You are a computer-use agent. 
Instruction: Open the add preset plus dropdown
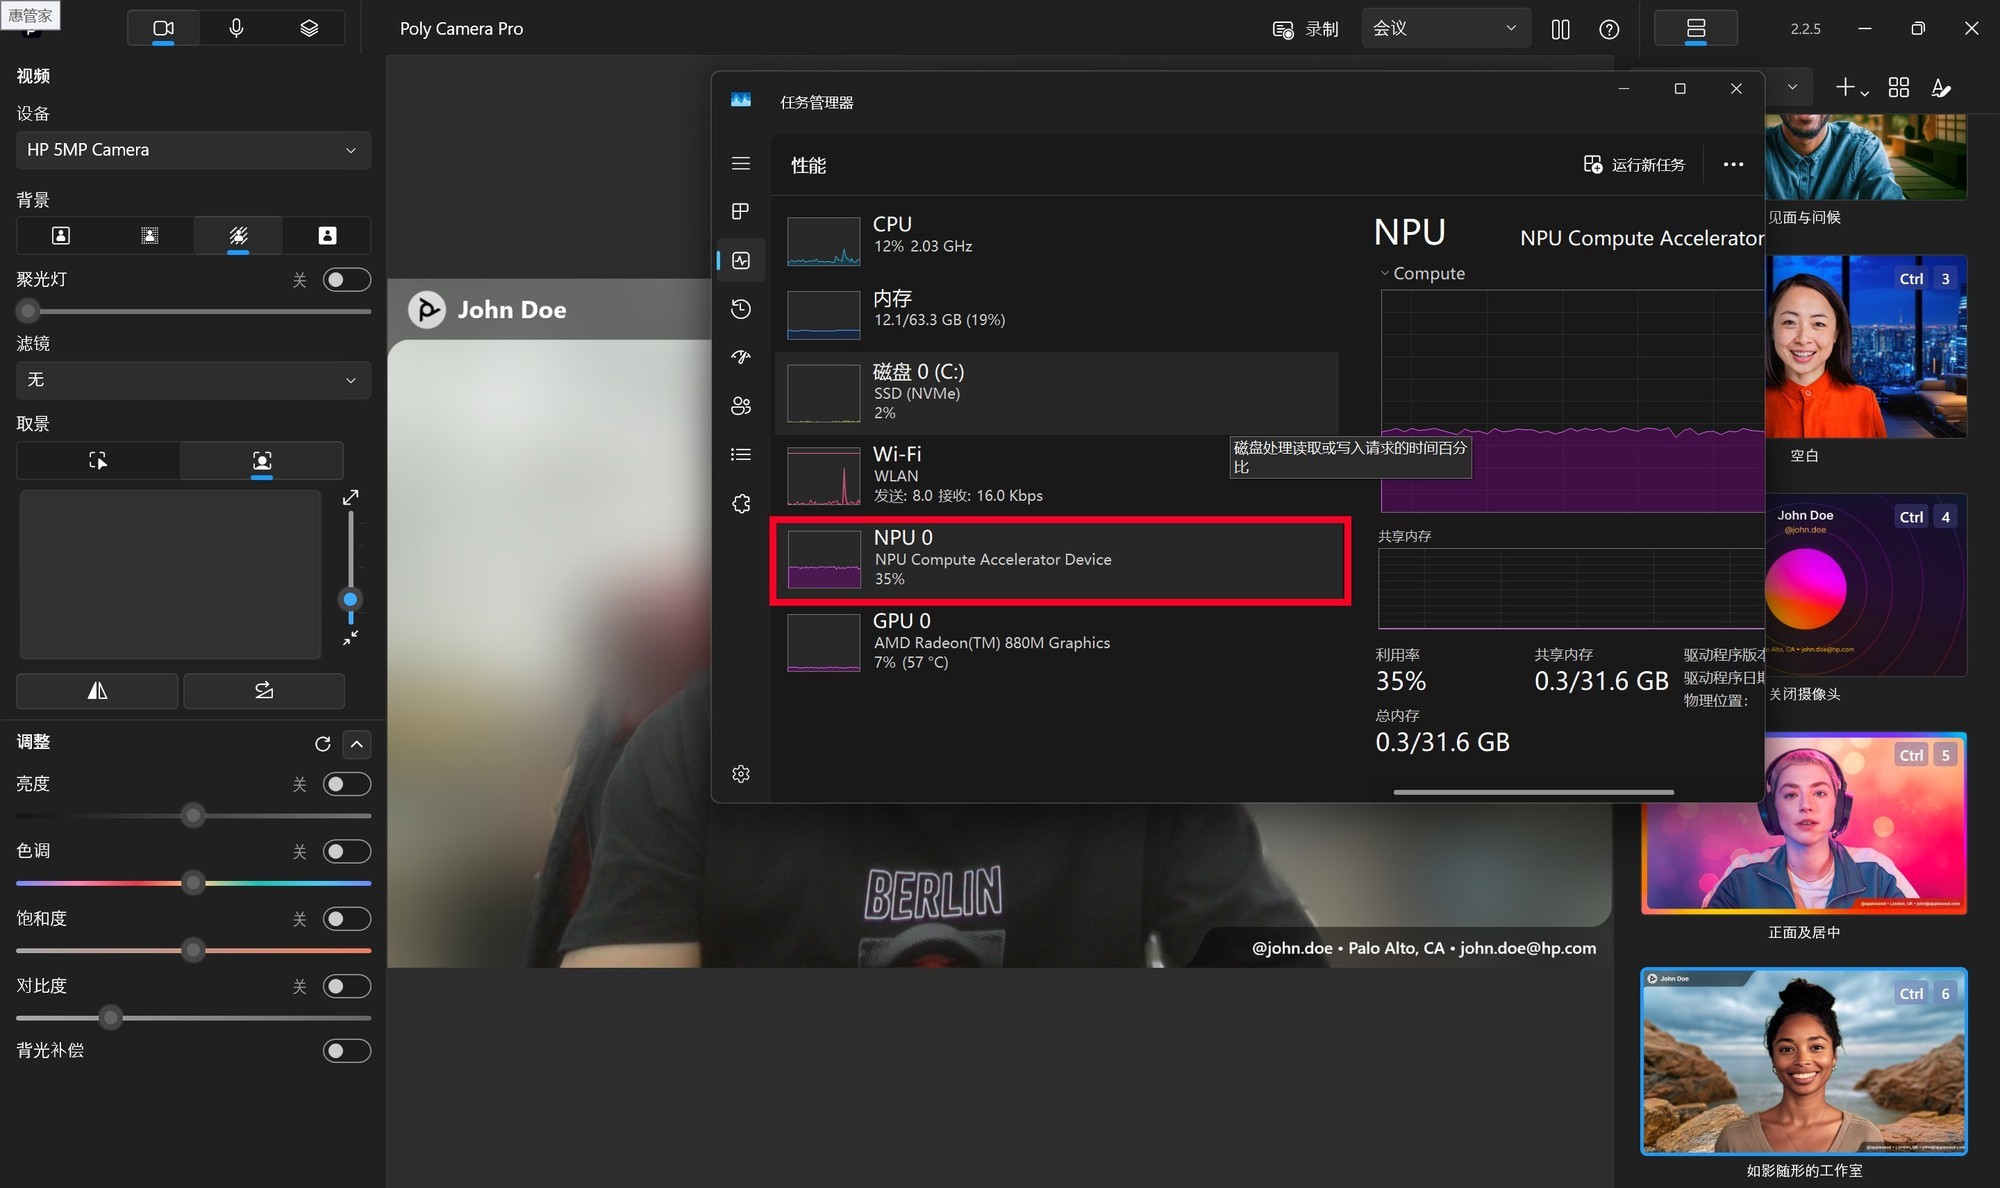1851,88
